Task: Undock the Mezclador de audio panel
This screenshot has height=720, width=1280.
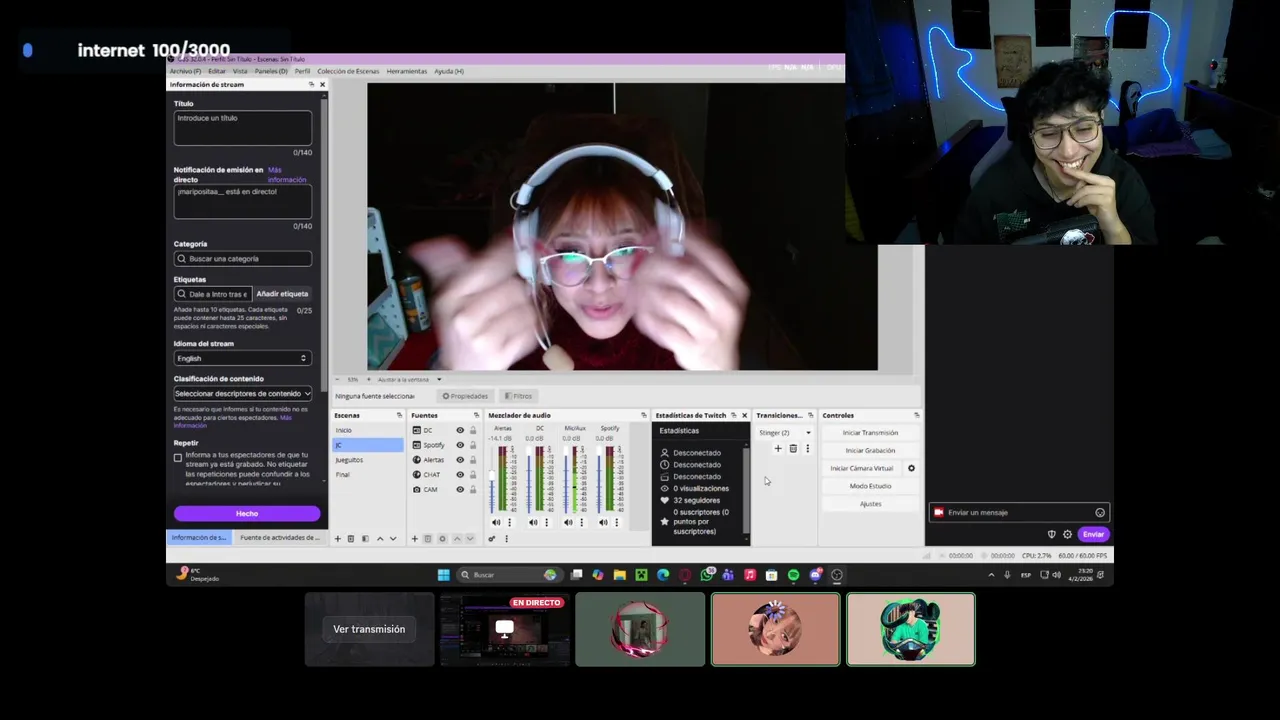Action: click(643, 415)
